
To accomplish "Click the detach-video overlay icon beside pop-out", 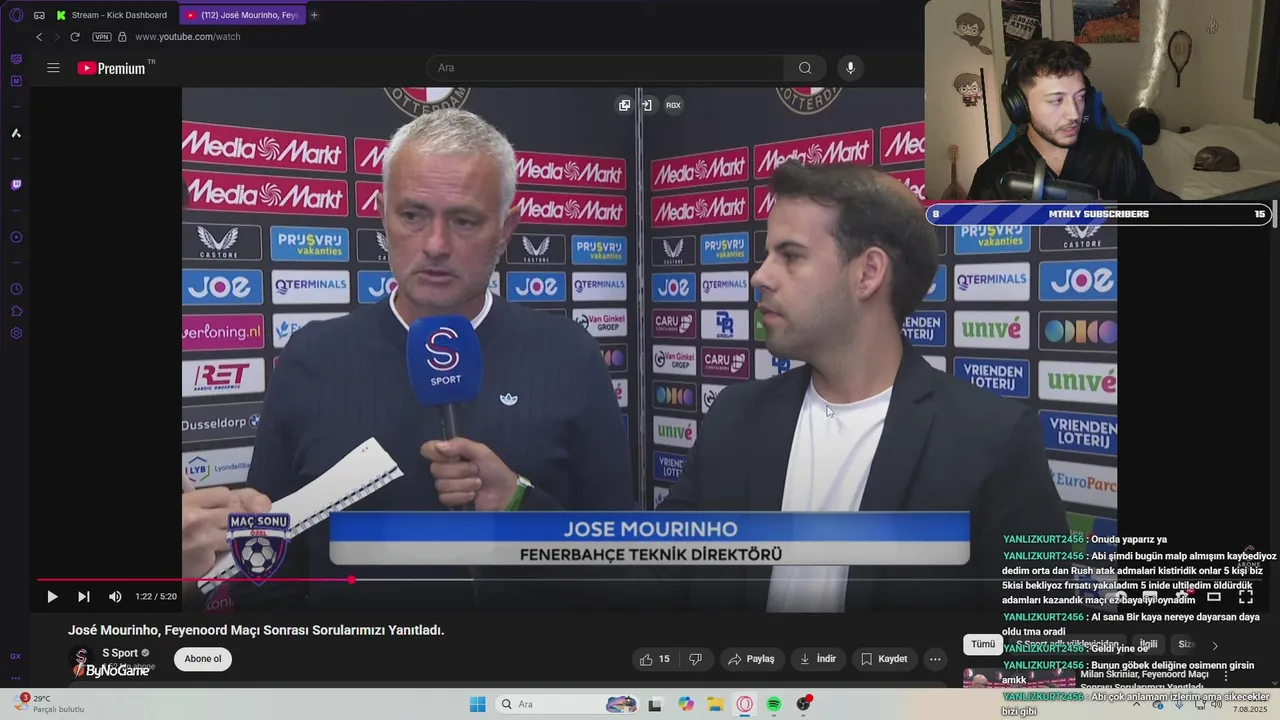I will pos(647,105).
